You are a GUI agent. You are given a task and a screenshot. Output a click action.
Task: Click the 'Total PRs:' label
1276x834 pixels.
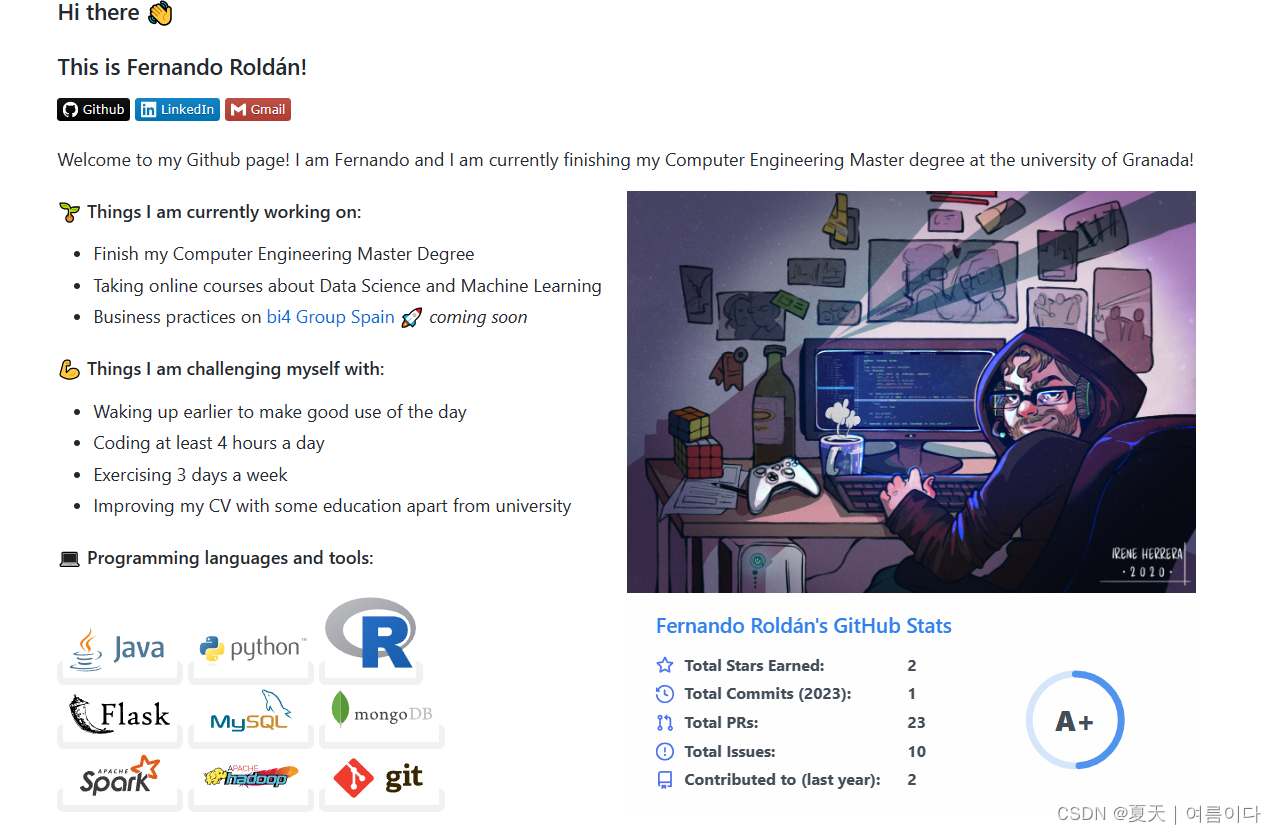coord(721,723)
